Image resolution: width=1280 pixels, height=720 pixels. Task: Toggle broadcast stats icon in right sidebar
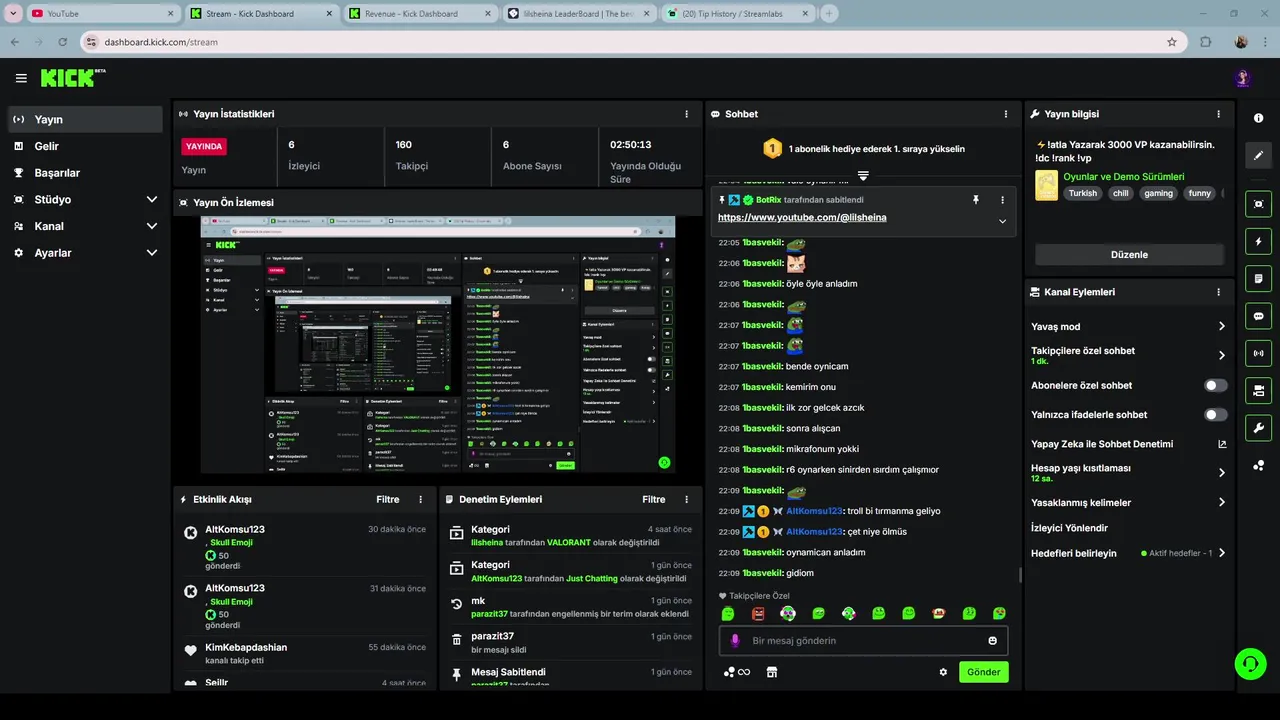pyautogui.click(x=1258, y=353)
